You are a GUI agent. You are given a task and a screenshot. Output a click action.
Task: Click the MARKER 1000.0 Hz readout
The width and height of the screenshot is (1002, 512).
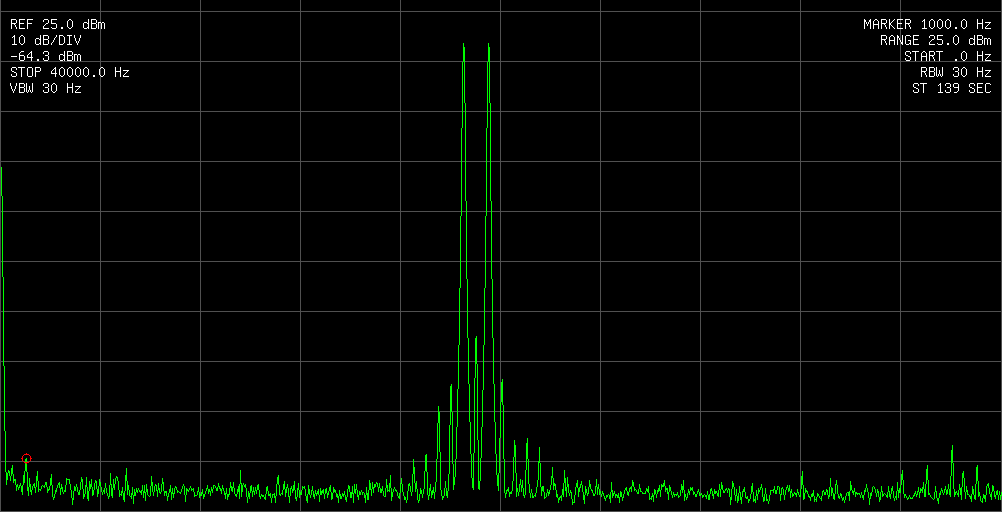click(927, 25)
